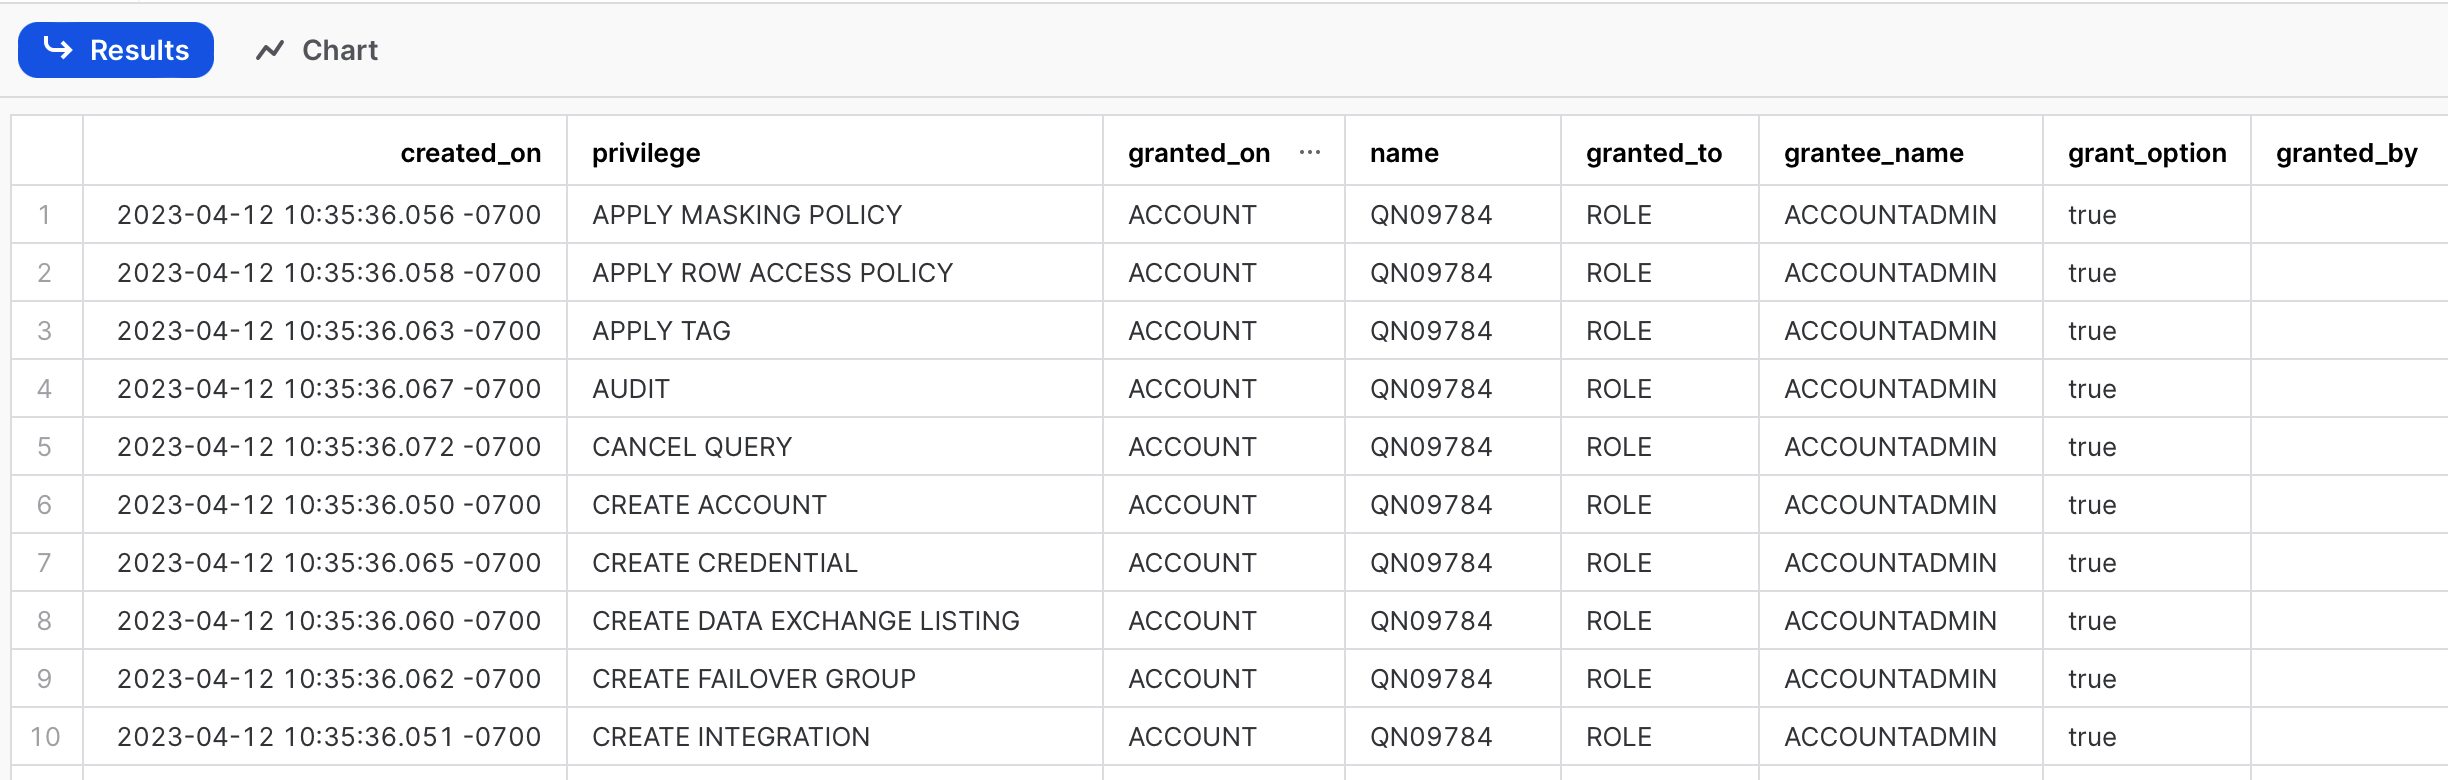Viewport: 2448px width, 780px height.
Task: Click QN09784 in the CREATE CREDENTIAL row
Action: coord(1431,563)
